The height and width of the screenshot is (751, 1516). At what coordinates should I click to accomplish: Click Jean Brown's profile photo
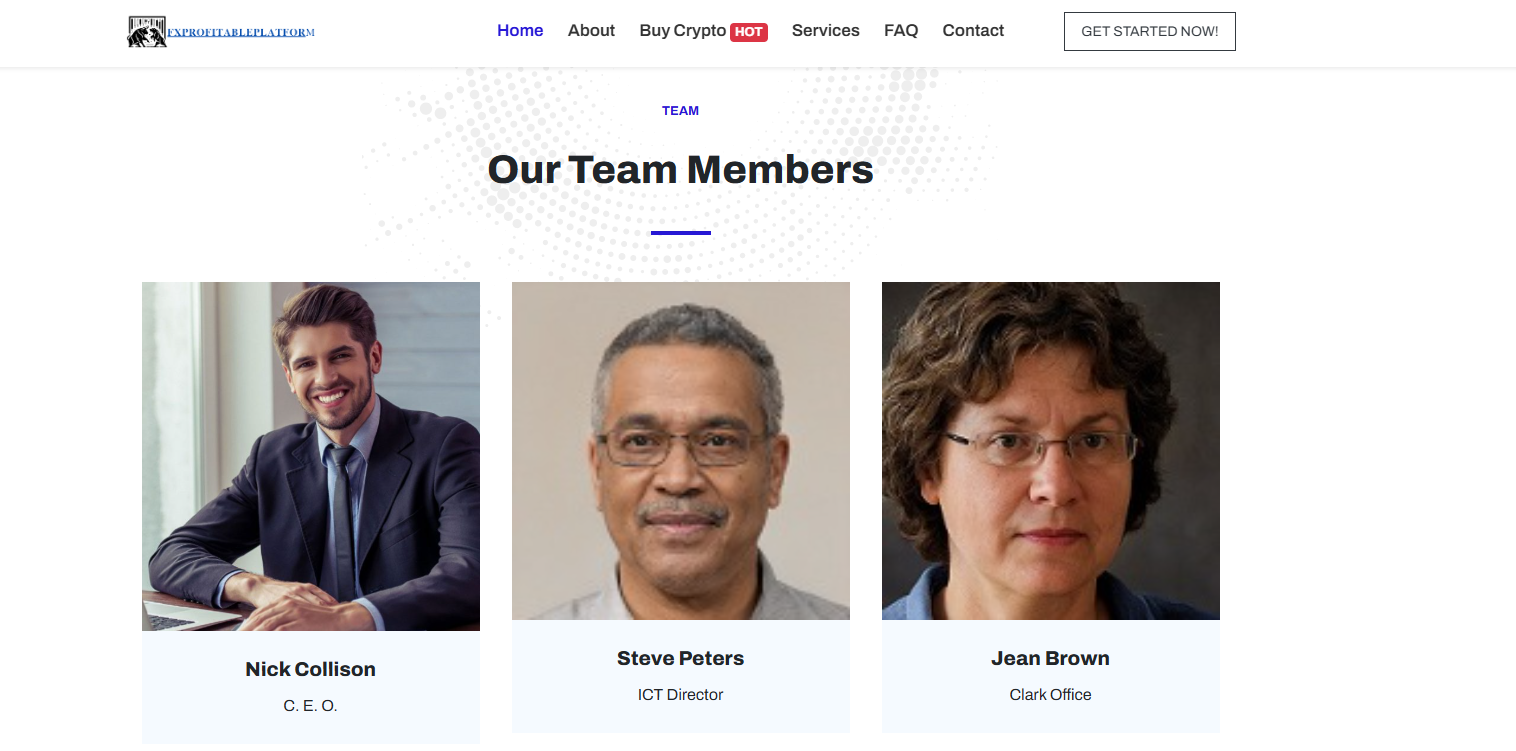pos(1051,451)
